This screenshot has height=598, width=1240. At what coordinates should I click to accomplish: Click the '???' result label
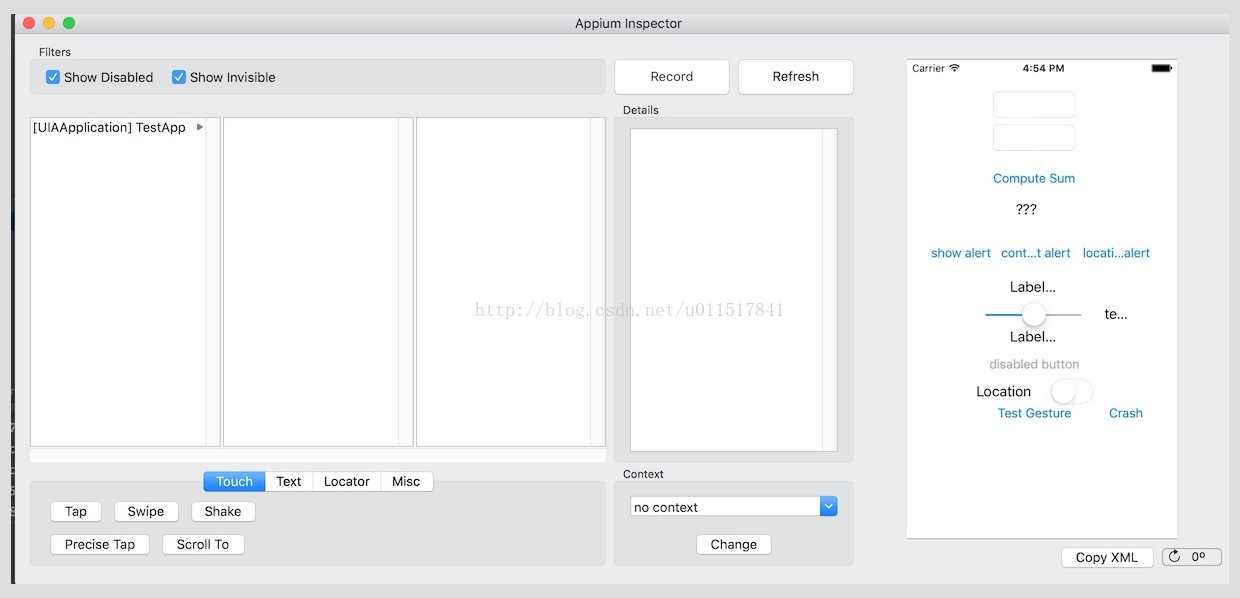pyautogui.click(x=1026, y=209)
